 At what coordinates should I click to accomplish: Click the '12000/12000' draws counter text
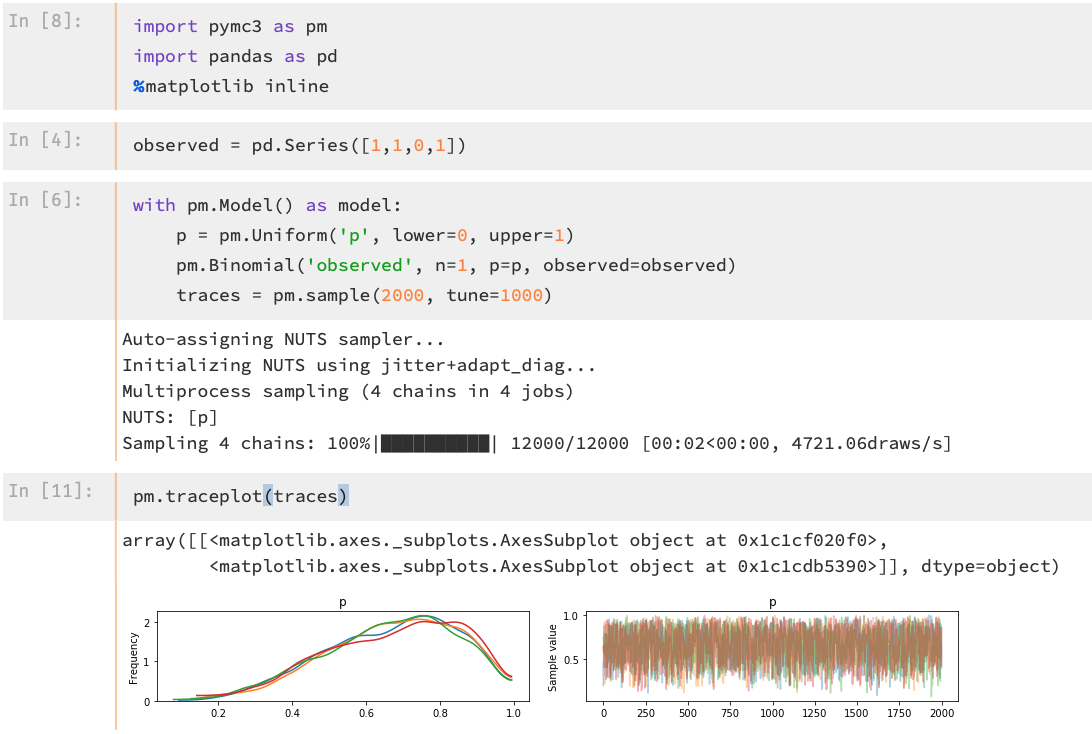coord(570,444)
